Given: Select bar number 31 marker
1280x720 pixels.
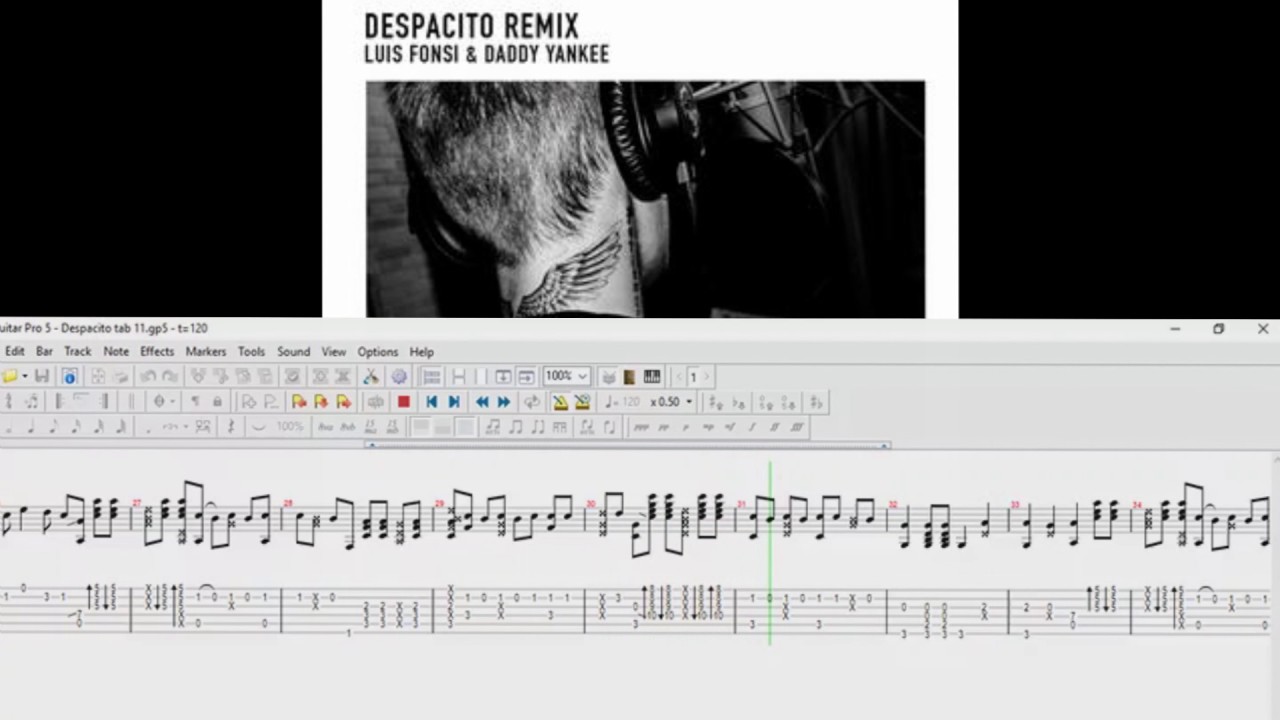Looking at the screenshot, I should coord(741,504).
